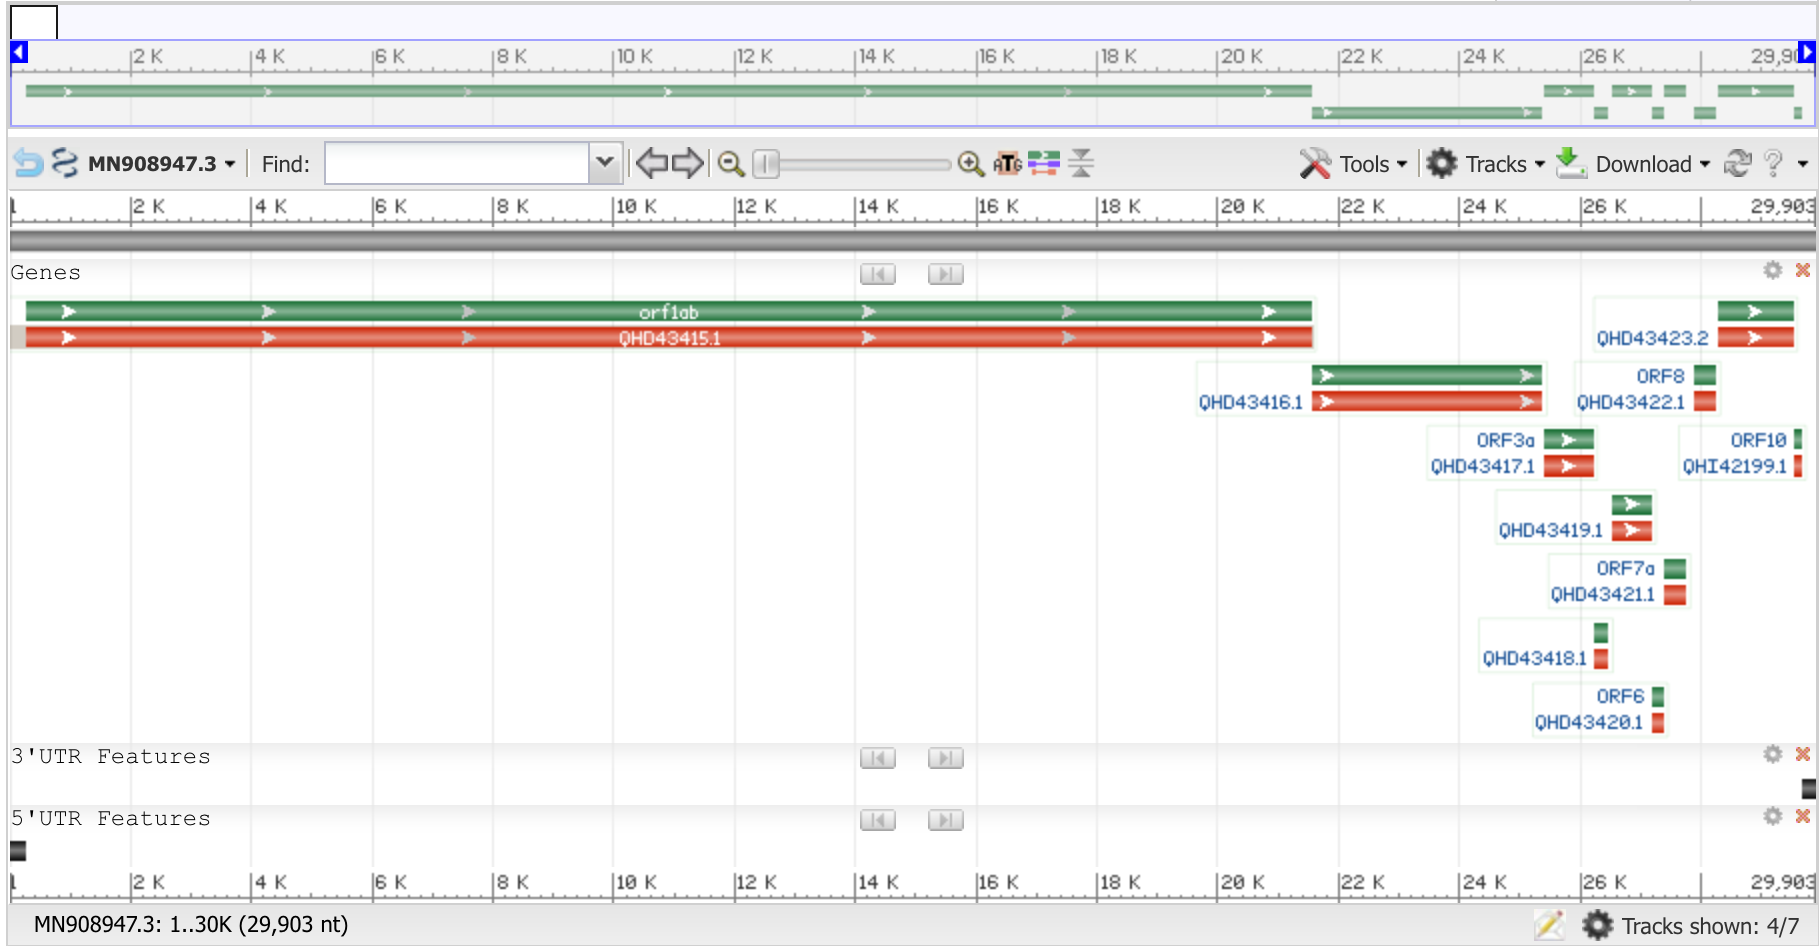Click the QHD43417.1 label
The height and width of the screenshot is (946, 1820).
pos(1483,466)
